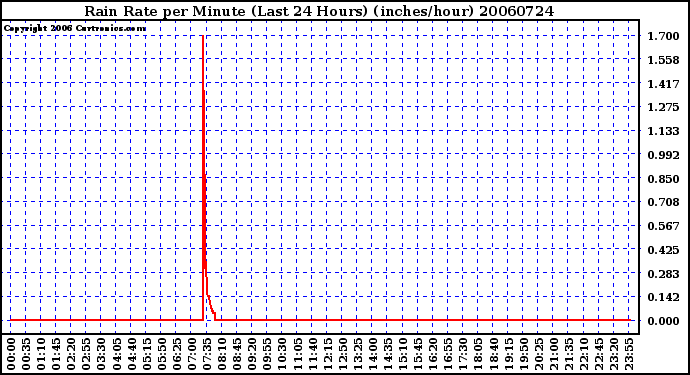Click the 07:35 time label
Image resolution: width=690 pixels, height=375 pixels.
click(207, 355)
